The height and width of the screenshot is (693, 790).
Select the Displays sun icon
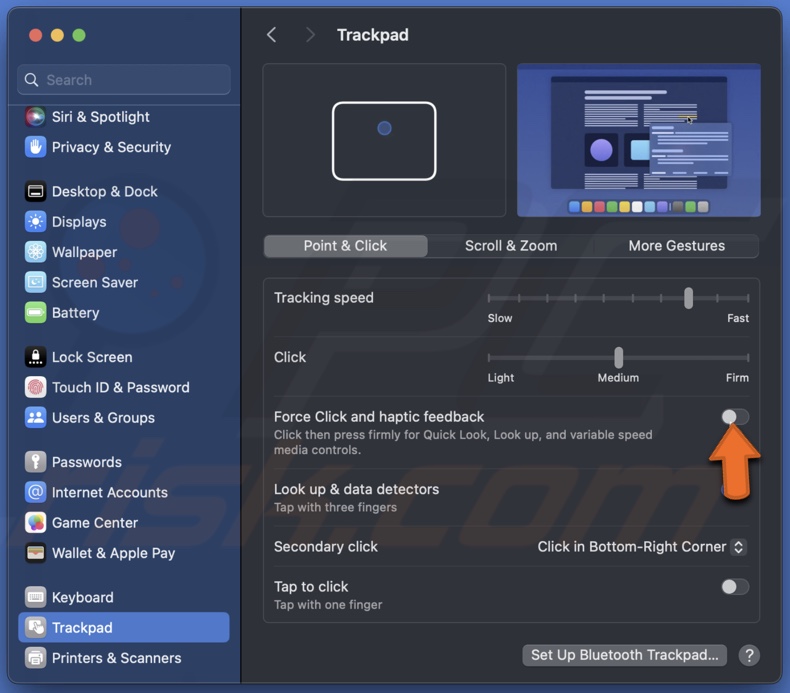tap(35, 222)
